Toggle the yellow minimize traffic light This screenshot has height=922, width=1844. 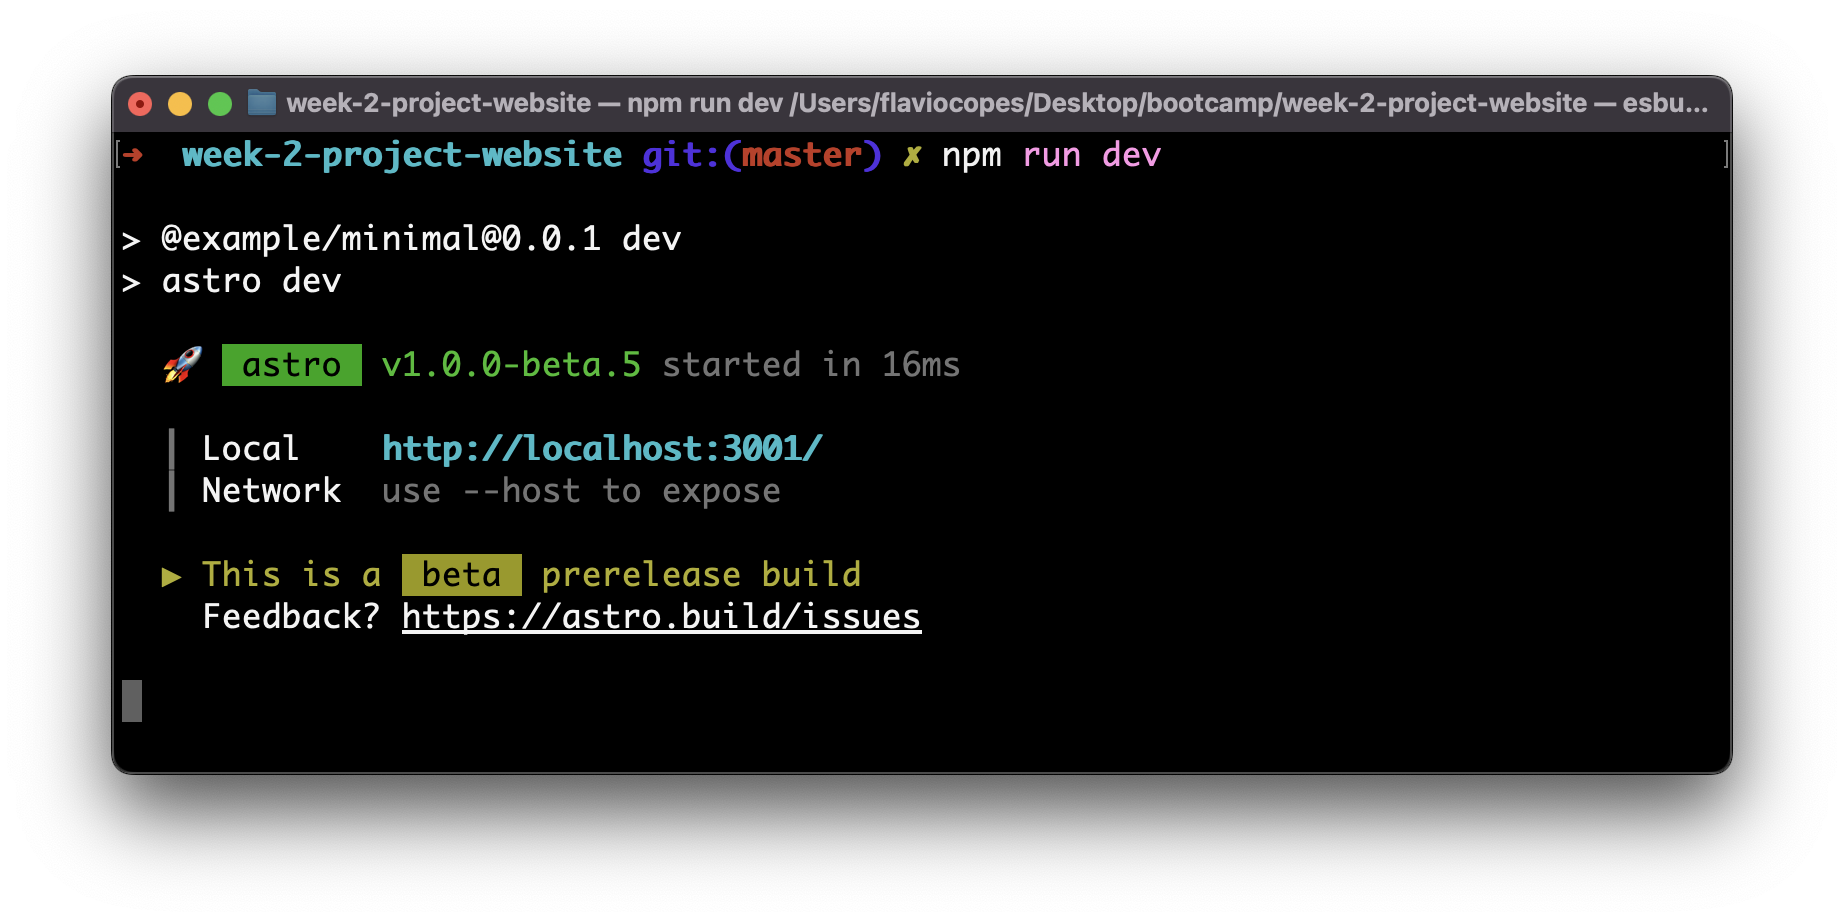point(179,103)
